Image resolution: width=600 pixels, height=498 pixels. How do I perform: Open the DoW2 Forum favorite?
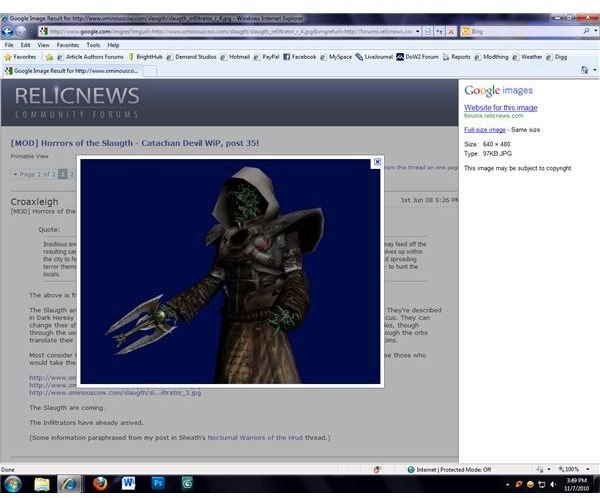[x=417, y=57]
